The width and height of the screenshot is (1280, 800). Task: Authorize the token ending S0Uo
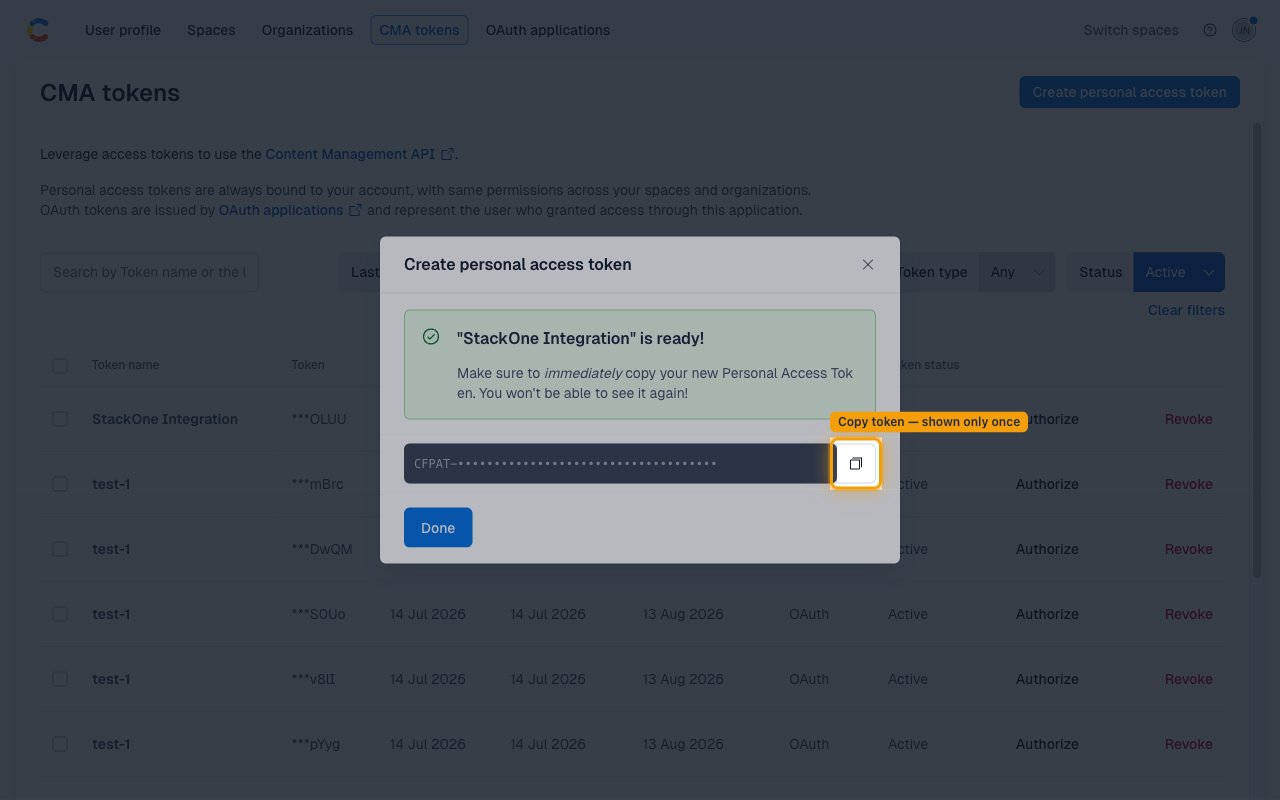[x=1047, y=614]
